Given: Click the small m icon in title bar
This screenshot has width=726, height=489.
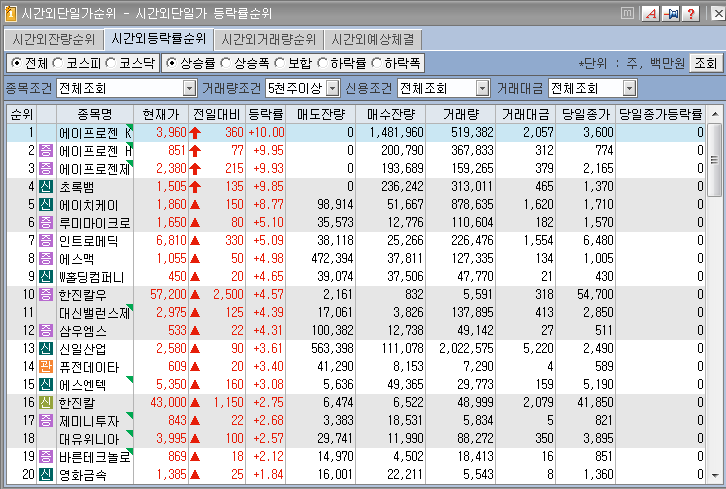Looking at the screenshot, I should (627, 13).
